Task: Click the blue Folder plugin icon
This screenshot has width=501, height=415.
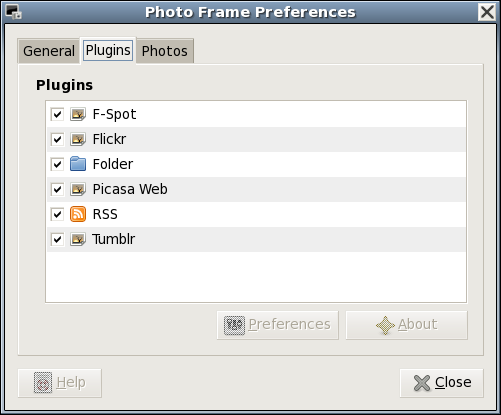Action: coord(78,164)
